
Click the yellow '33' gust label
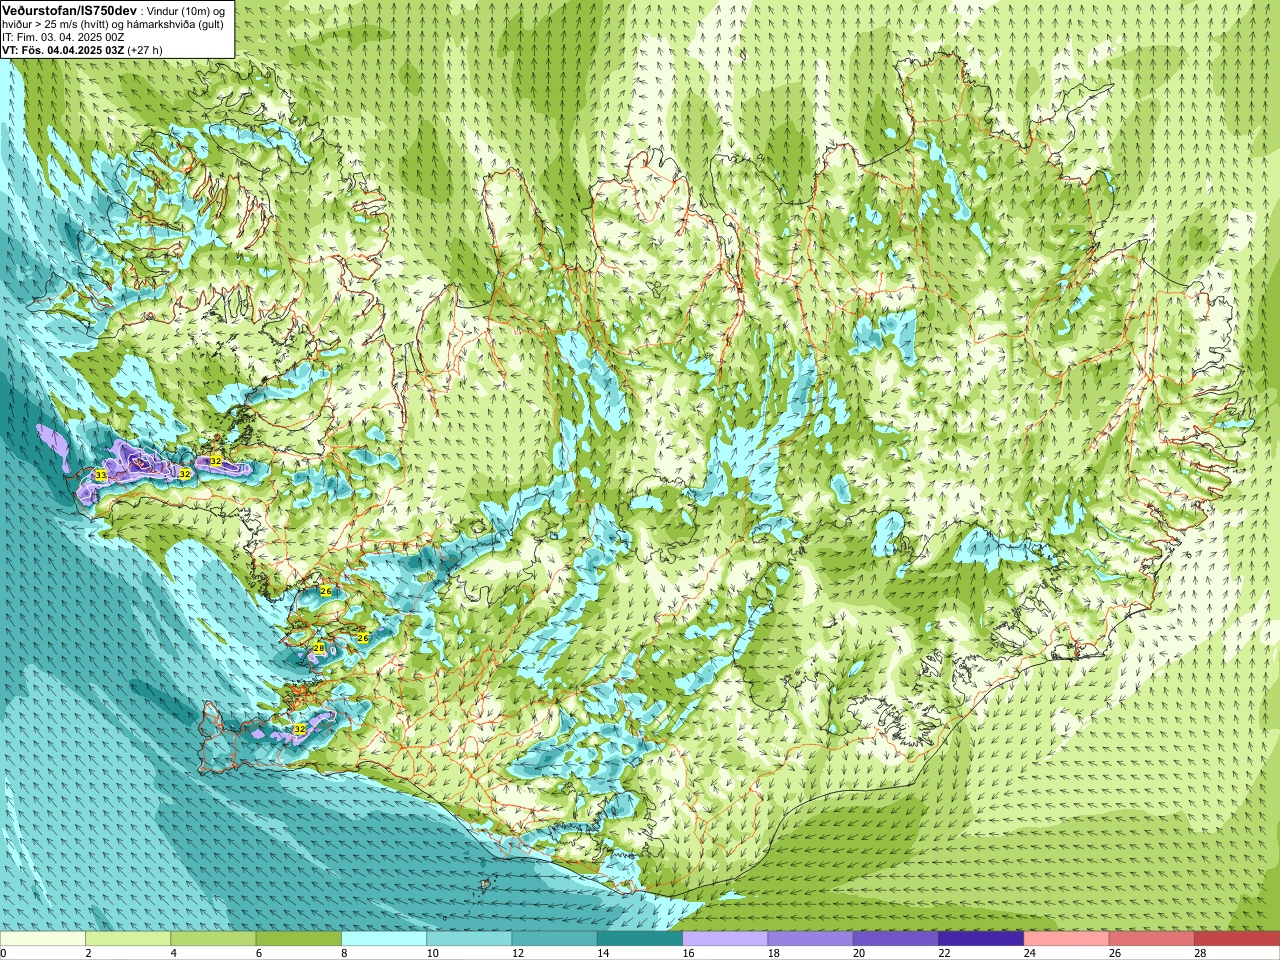pos(100,475)
